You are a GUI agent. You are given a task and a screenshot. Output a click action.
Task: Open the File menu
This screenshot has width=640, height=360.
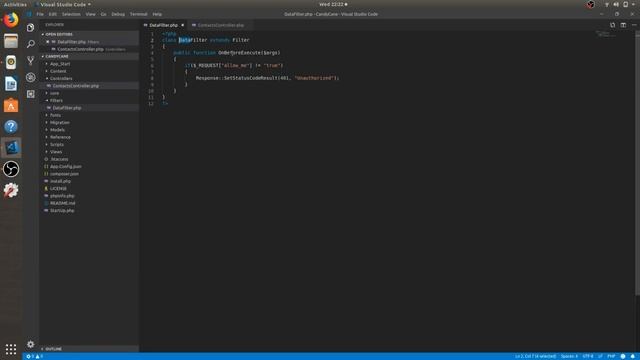[x=40, y=14]
